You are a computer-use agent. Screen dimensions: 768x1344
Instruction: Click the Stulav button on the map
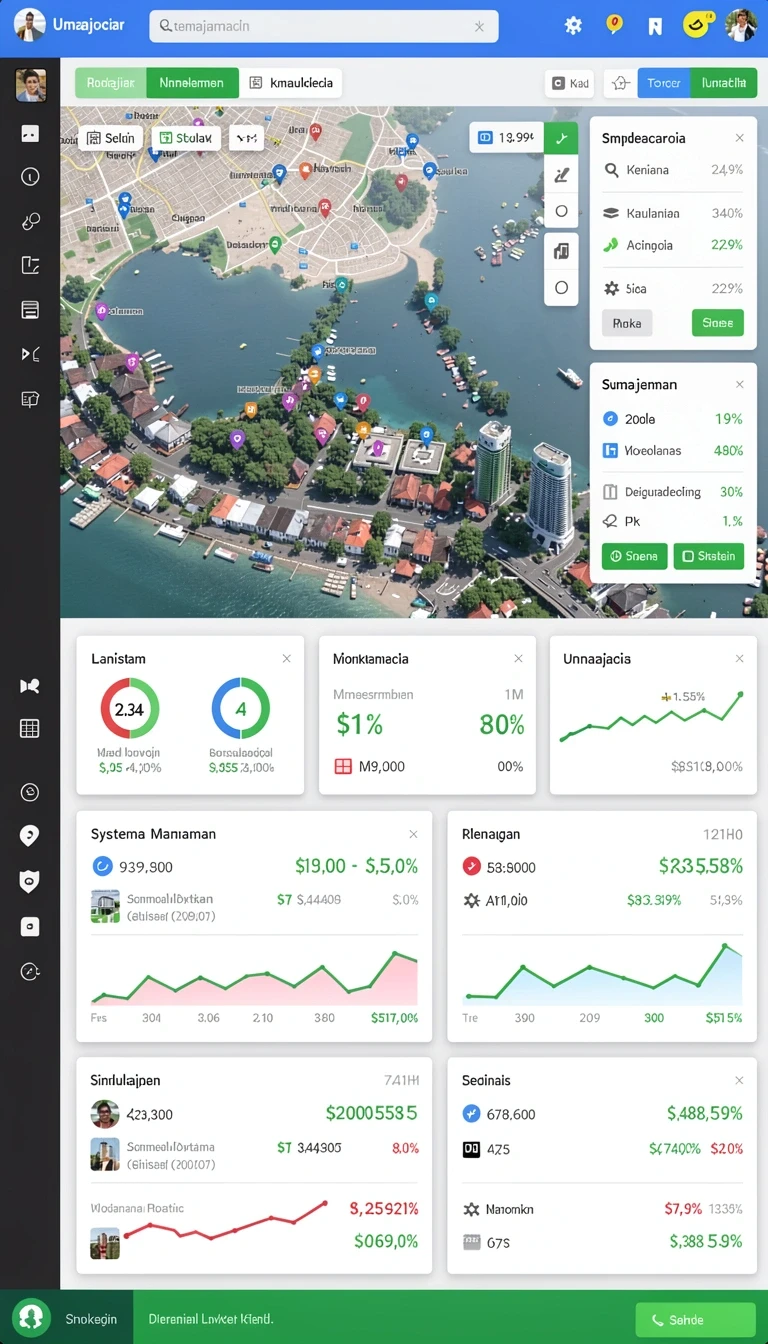click(x=186, y=138)
